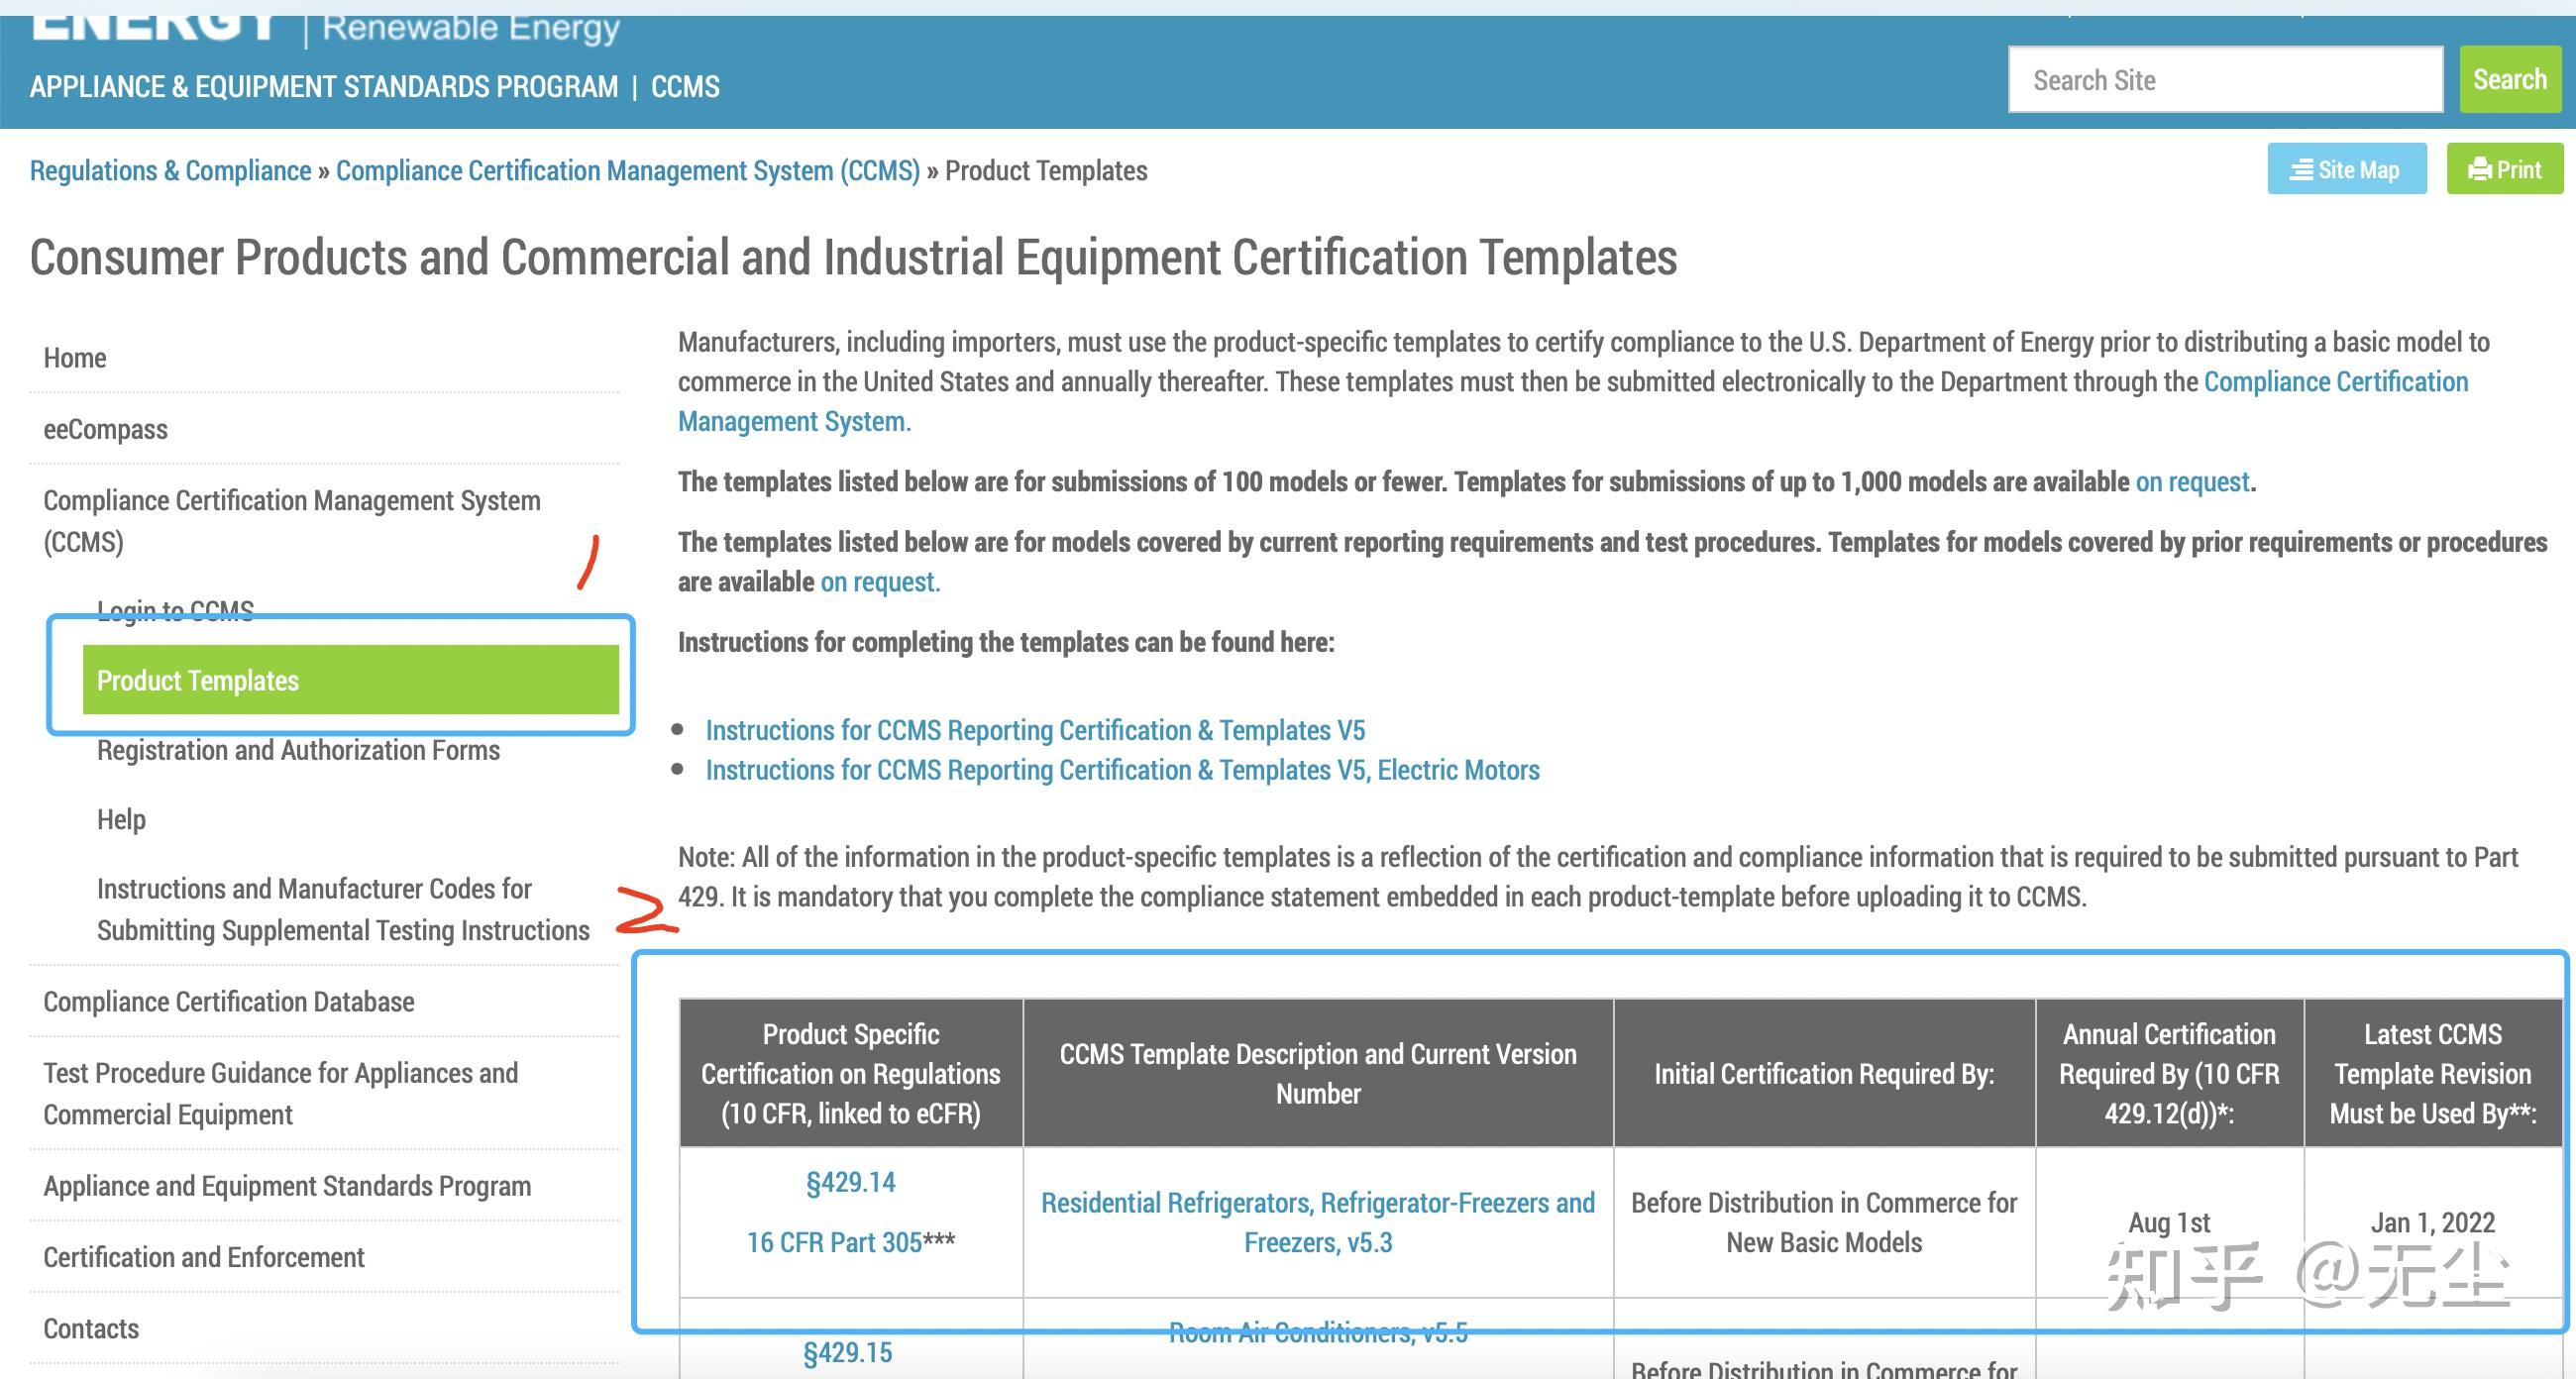Image resolution: width=2576 pixels, height=1379 pixels.
Task: Open Registration and Authorization Forms
Action: pos(298,750)
